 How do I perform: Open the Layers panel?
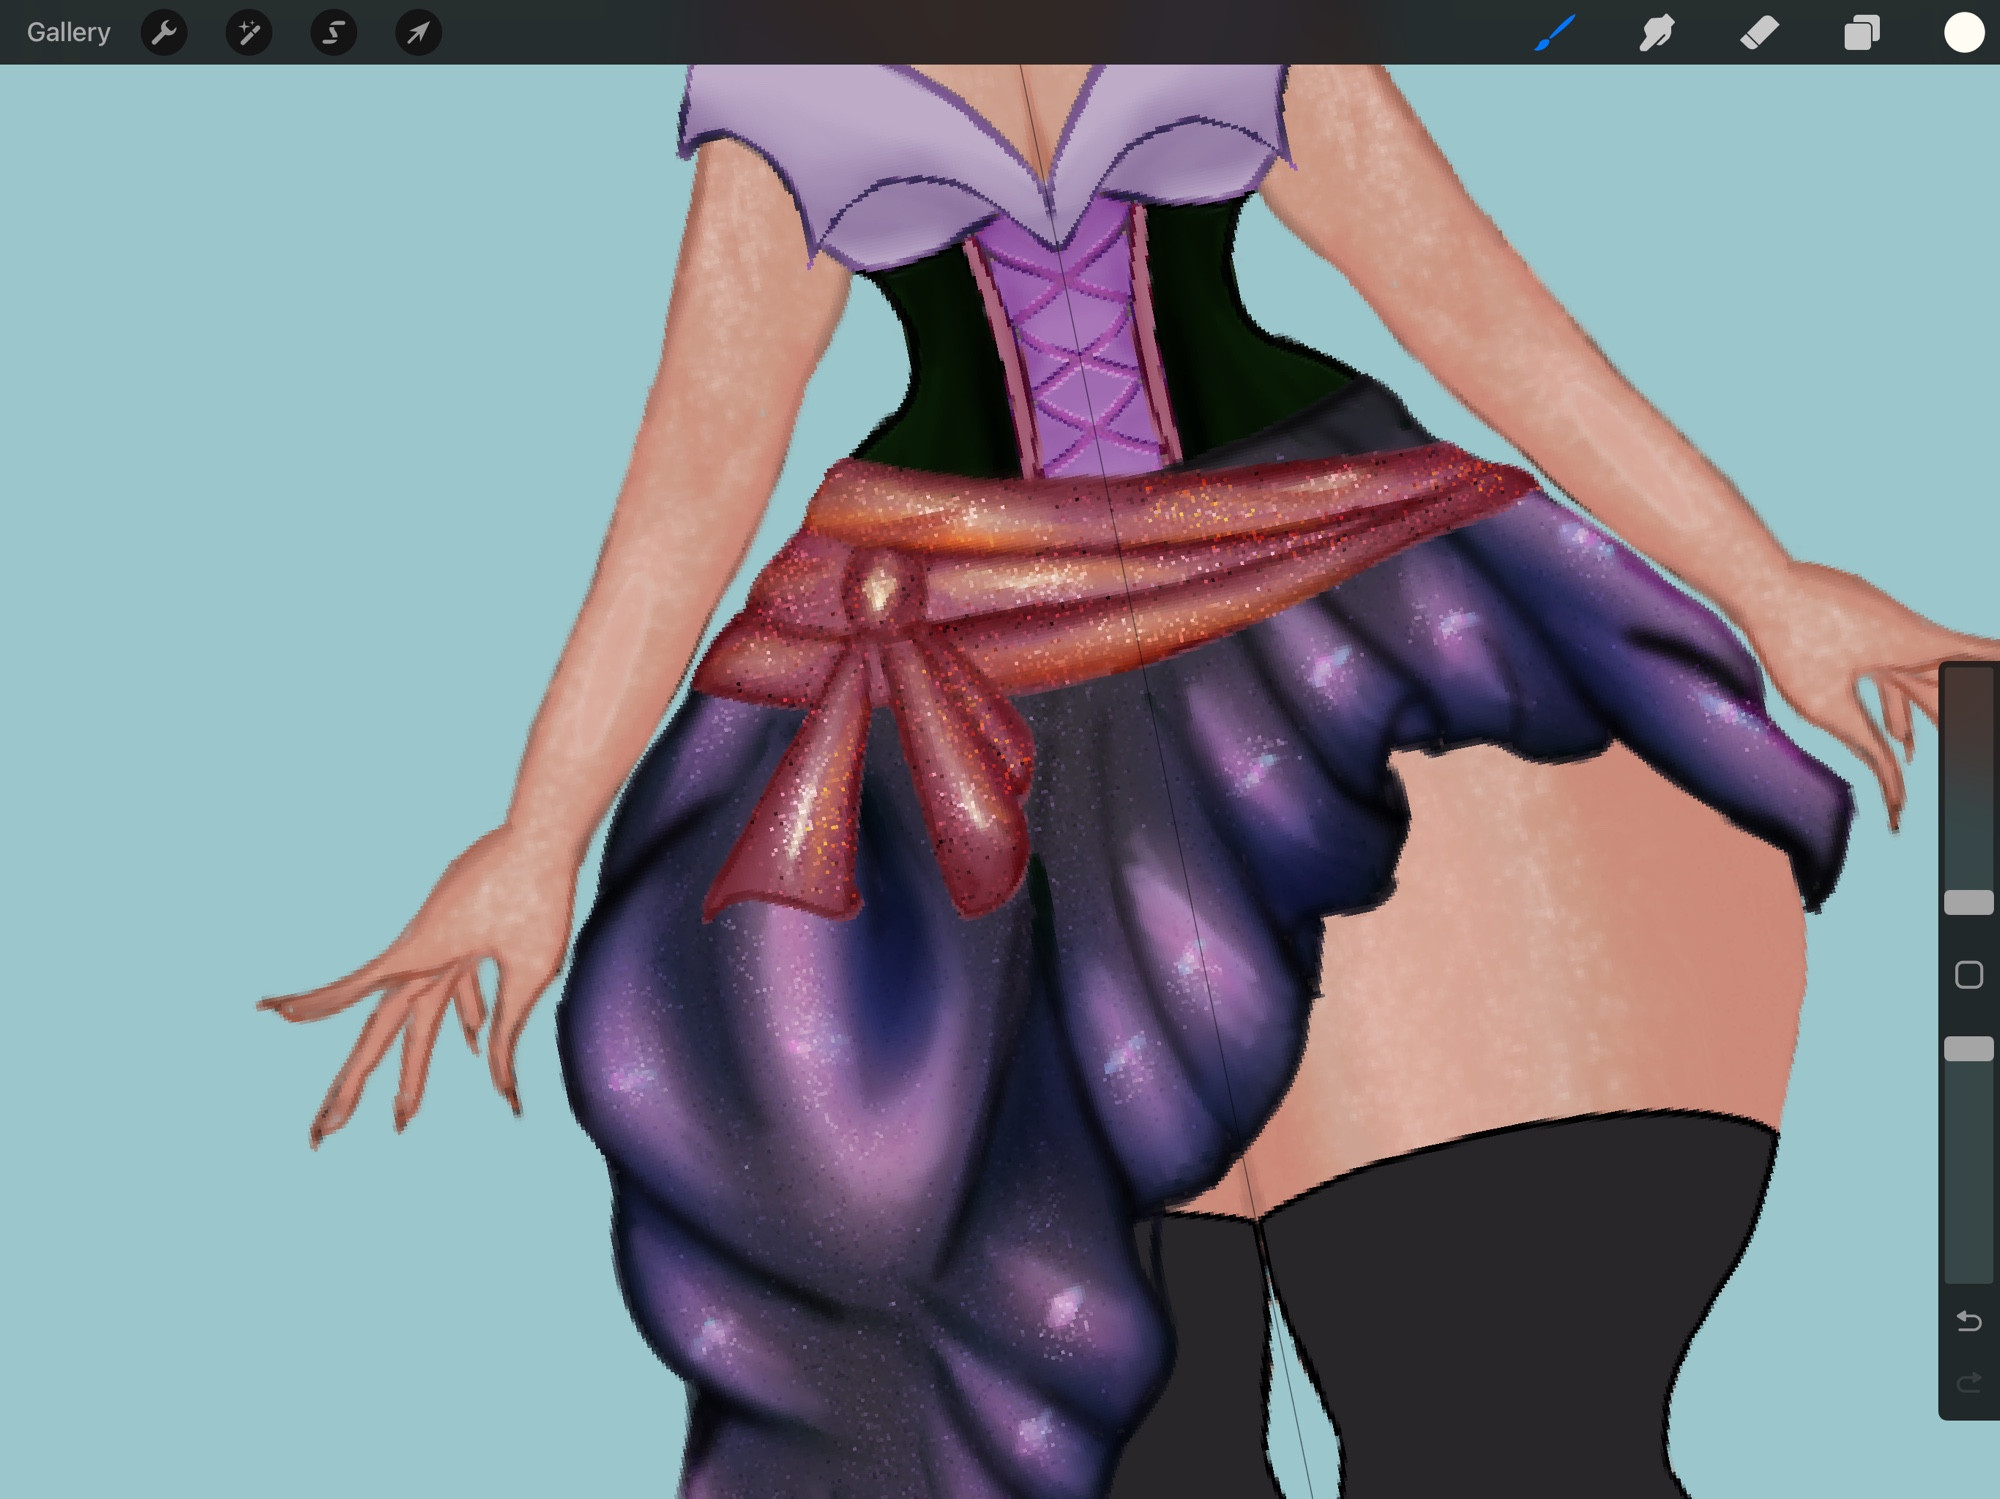pyautogui.click(x=1861, y=32)
